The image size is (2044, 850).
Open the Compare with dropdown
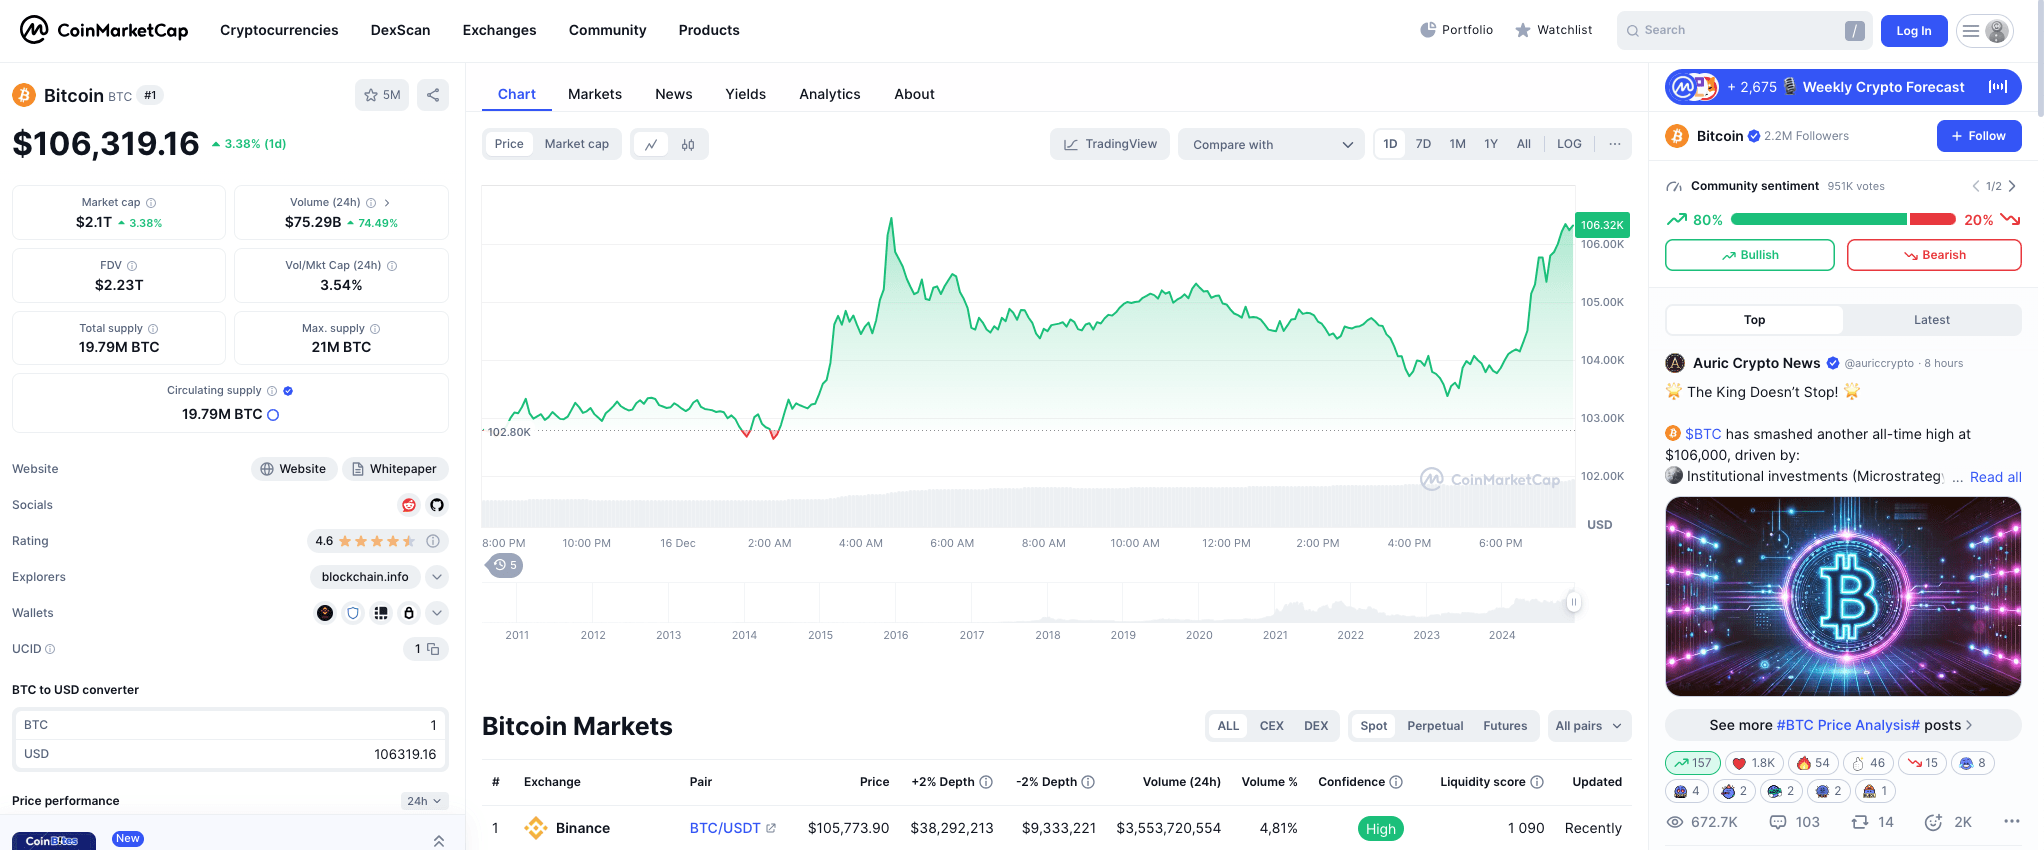[x=1271, y=144]
